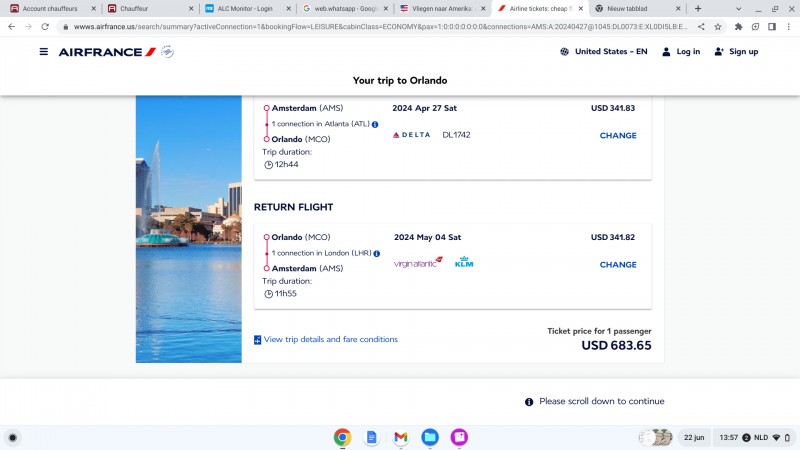
Task: Open Chrome from the shelf
Action: pos(342,437)
